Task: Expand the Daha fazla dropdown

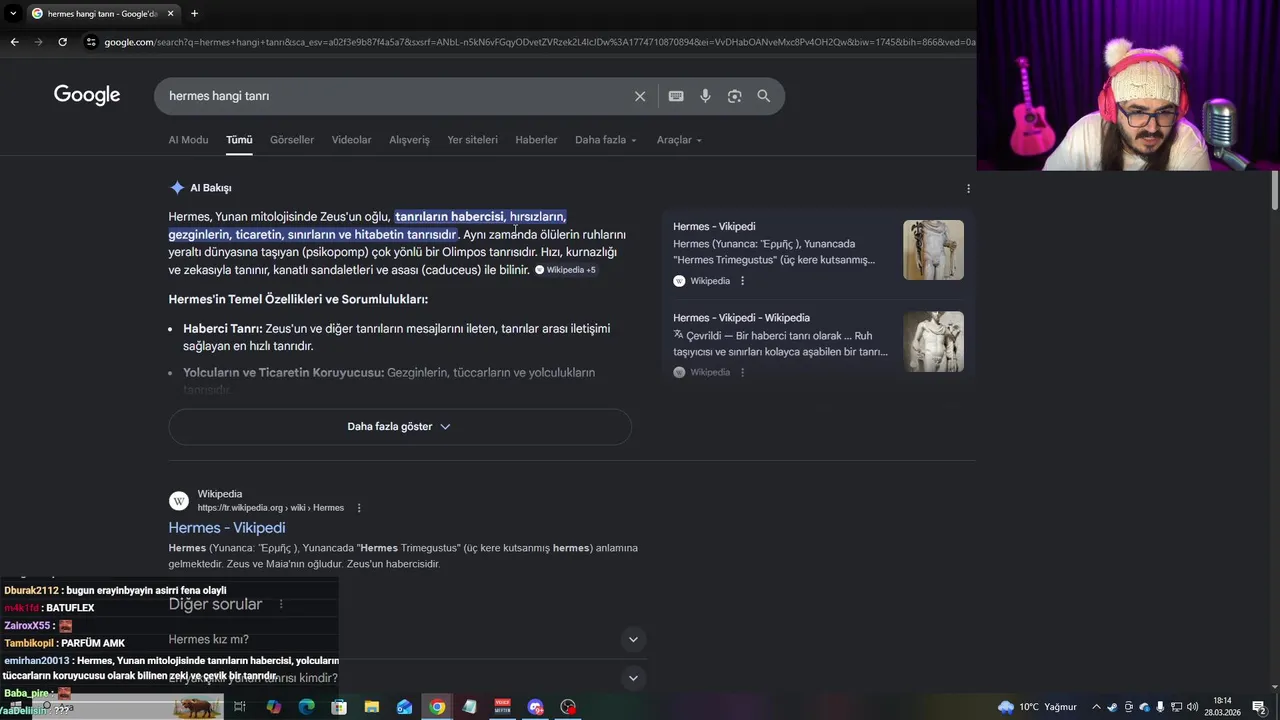Action: tap(605, 140)
